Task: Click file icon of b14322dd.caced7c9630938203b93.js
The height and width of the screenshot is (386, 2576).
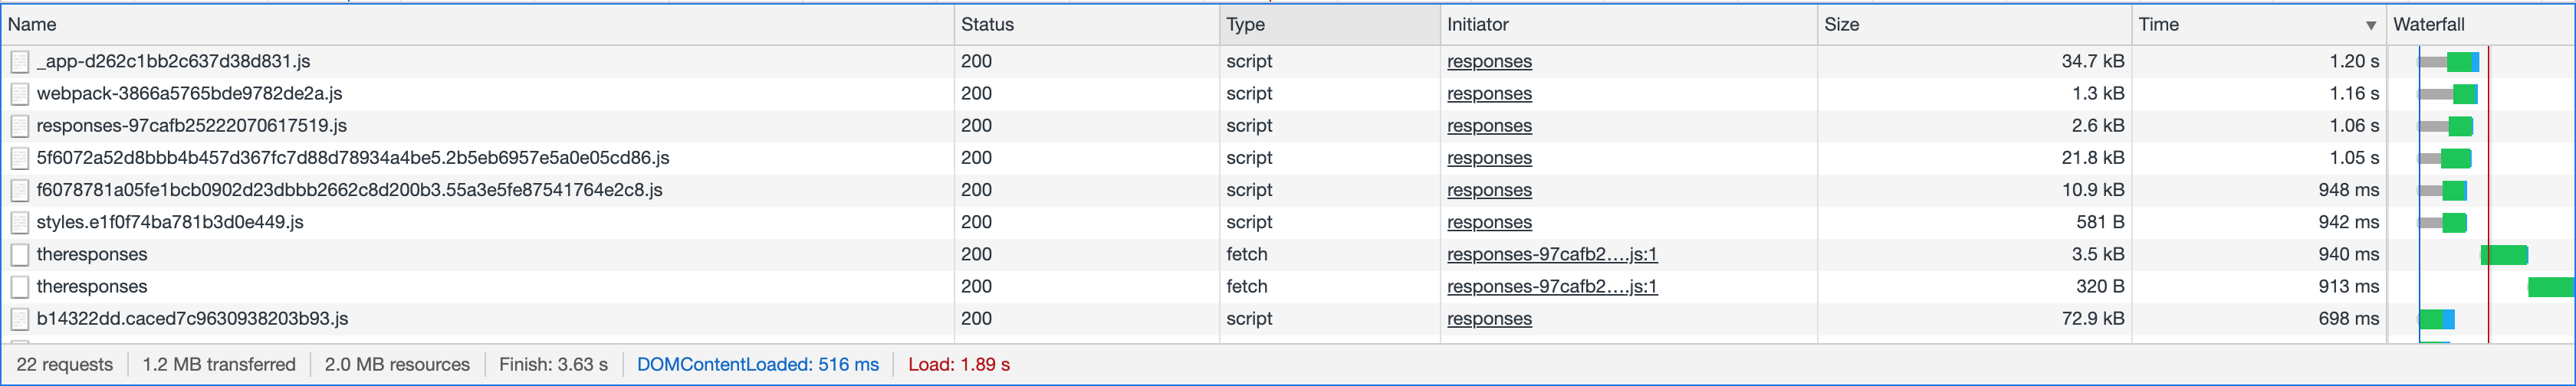Action: pyautogui.click(x=19, y=319)
